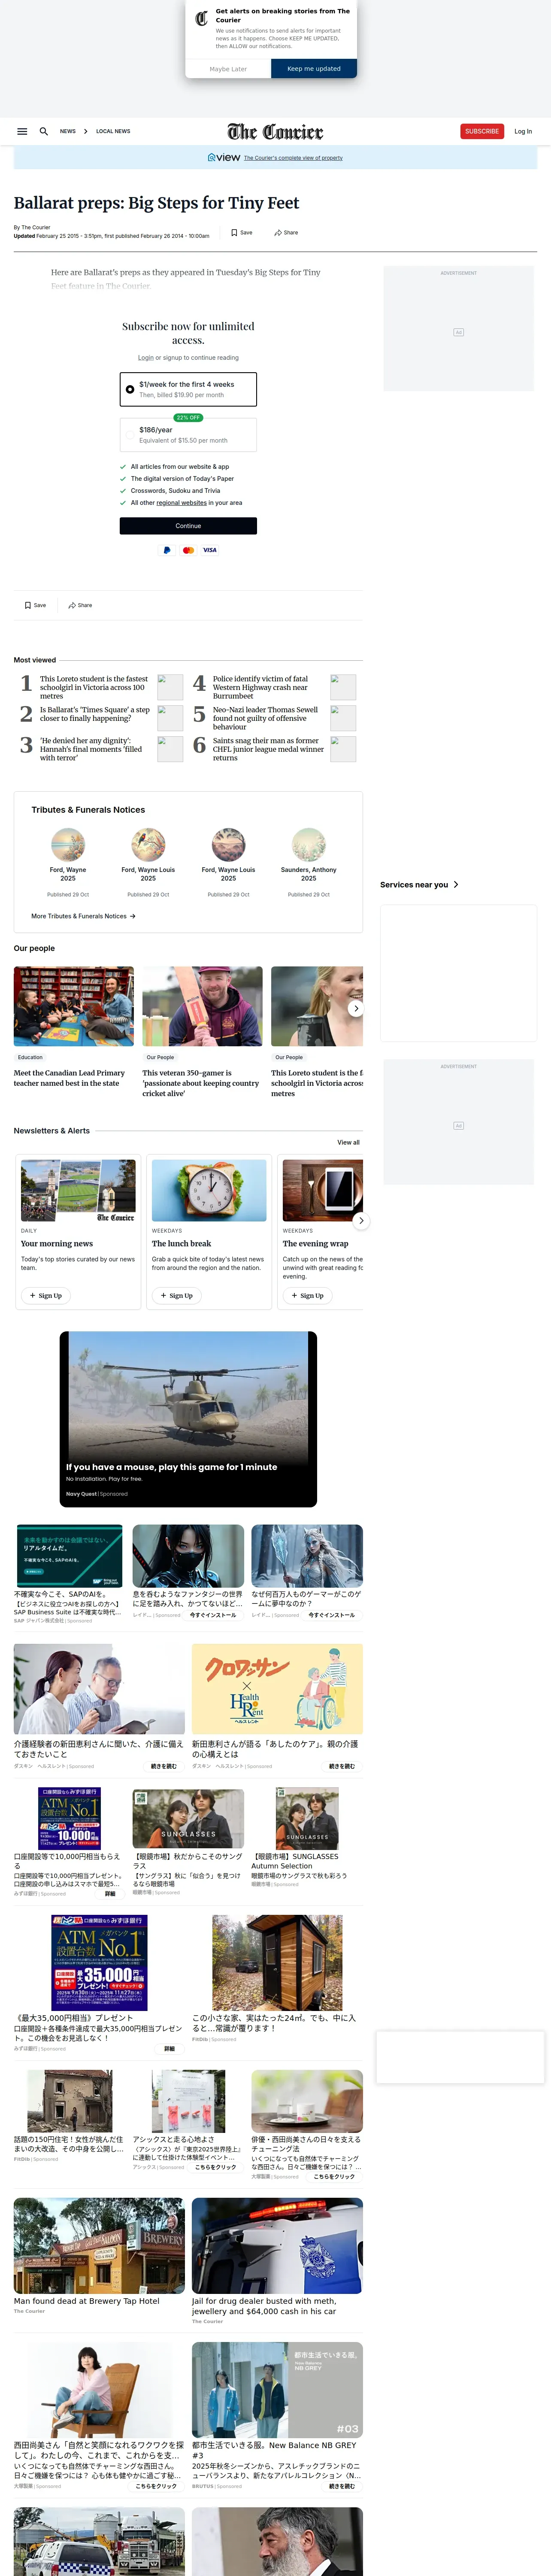Click Continue button in subscribe box
The image size is (551, 2576).
point(188,525)
